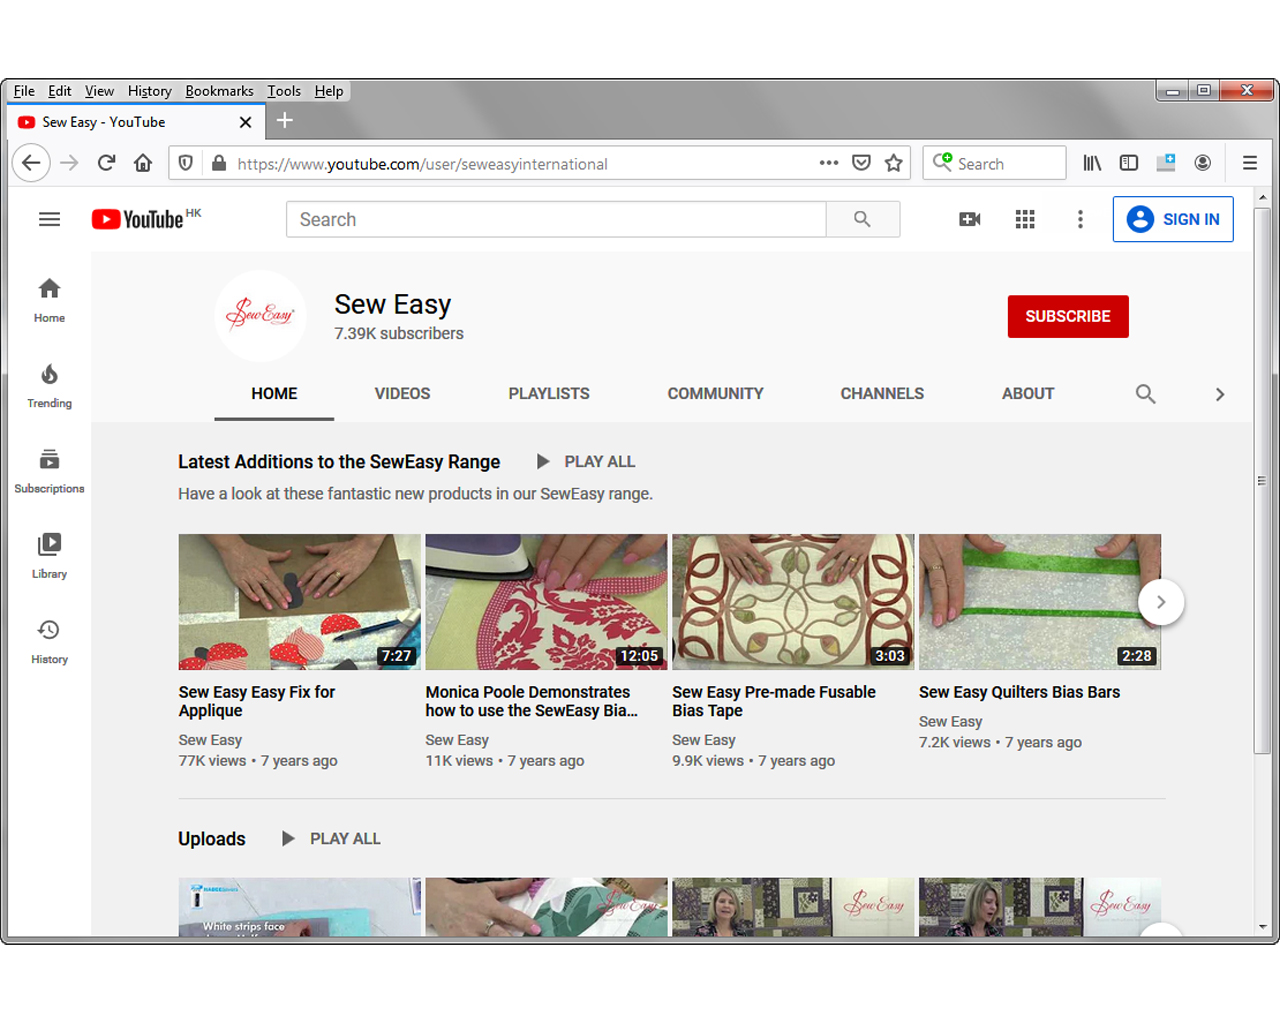
Task: Toggle the YouTube guide menu
Action: (49, 219)
